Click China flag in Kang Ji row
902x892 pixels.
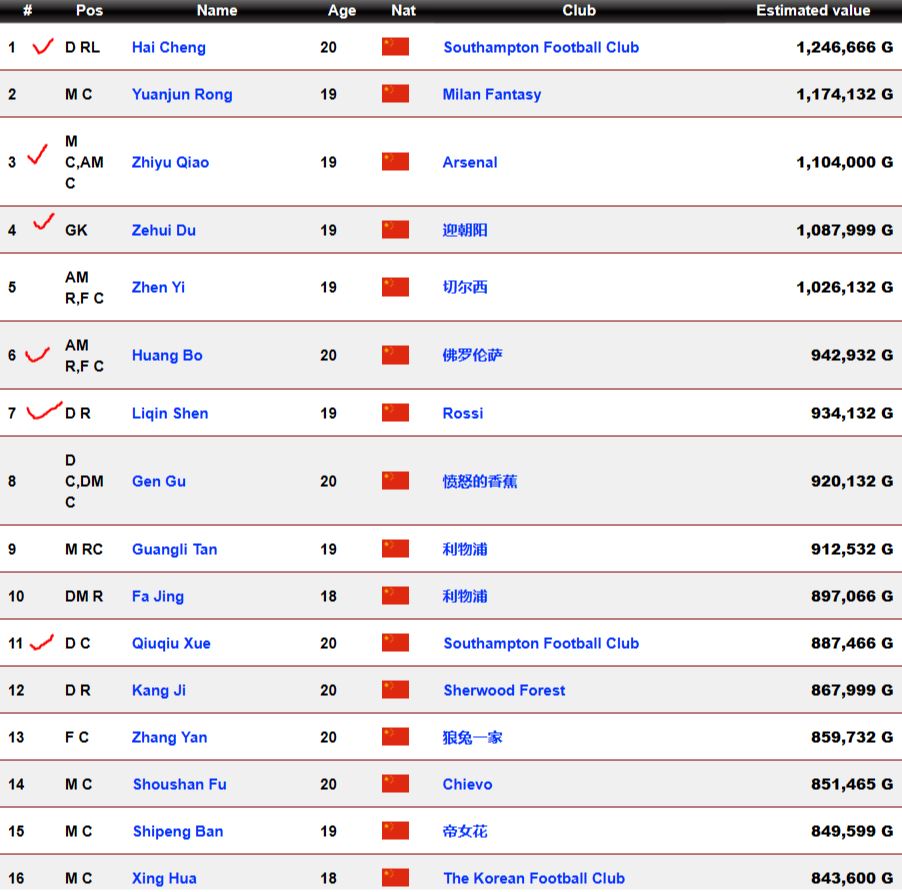click(395, 690)
